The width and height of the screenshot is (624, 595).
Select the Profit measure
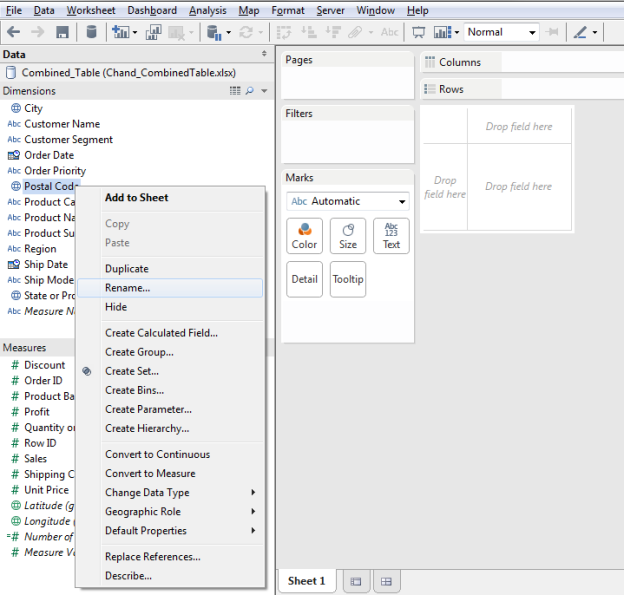coord(37,412)
